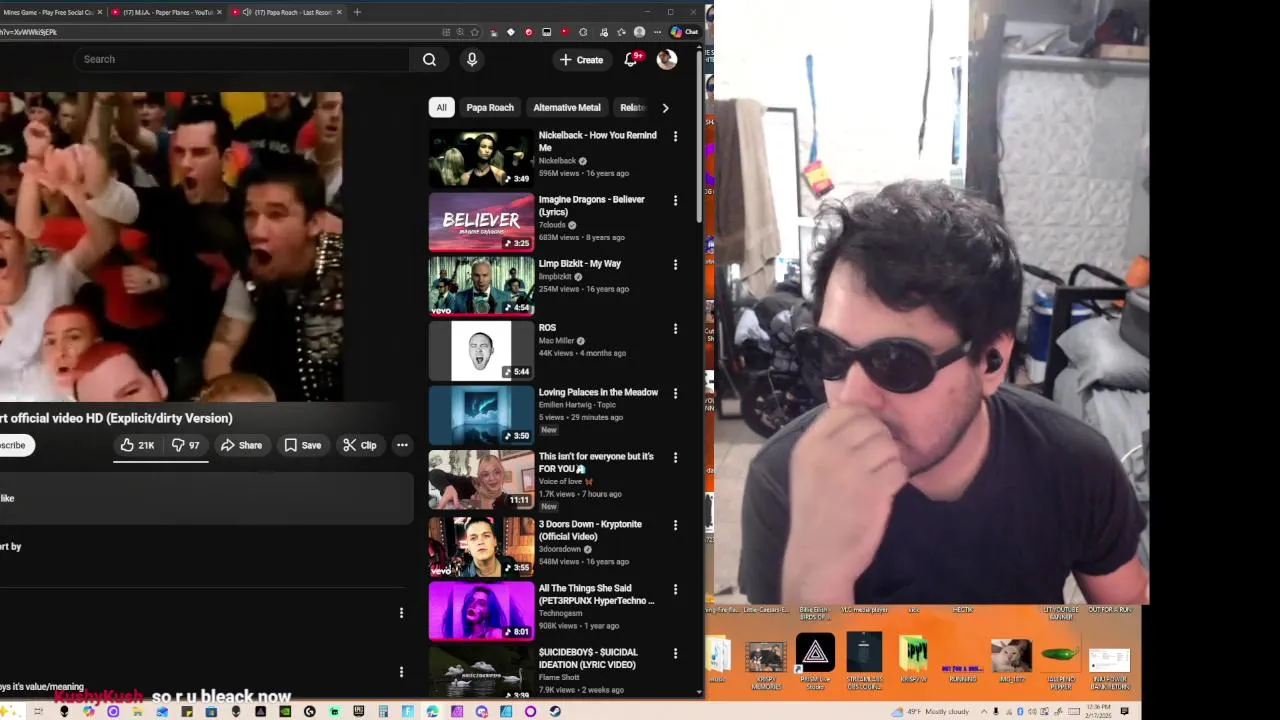Open NVIDIA app from taskbar
Viewport: 1280px width, 720px height.
285,711
